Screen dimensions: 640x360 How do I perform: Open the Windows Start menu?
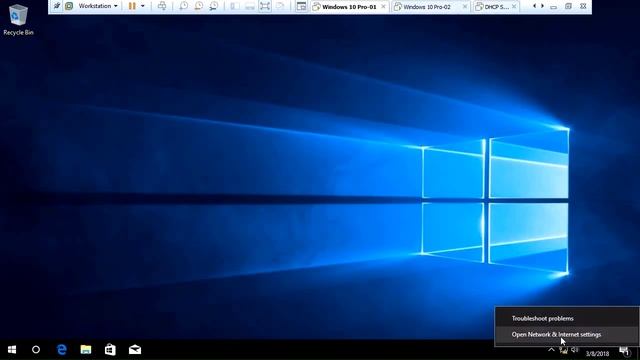(x=12, y=350)
